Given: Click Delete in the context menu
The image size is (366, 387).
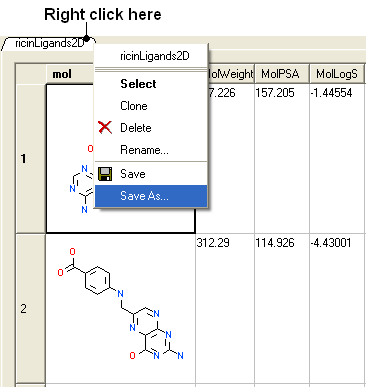Looking at the screenshot, I should pyautogui.click(x=151, y=128).
